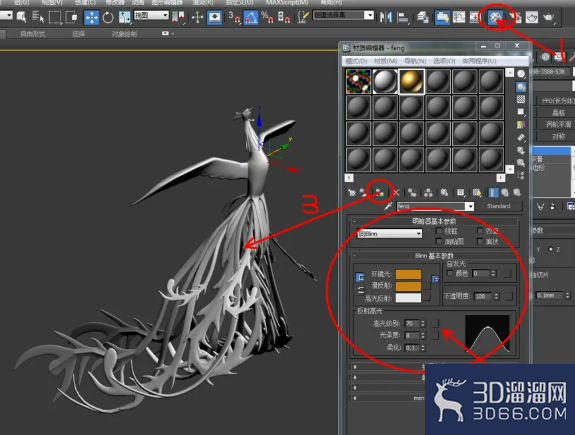The image size is (575, 435).
Task: Click the Use Pivot Point Center icon
Action: pyautogui.click(x=178, y=17)
